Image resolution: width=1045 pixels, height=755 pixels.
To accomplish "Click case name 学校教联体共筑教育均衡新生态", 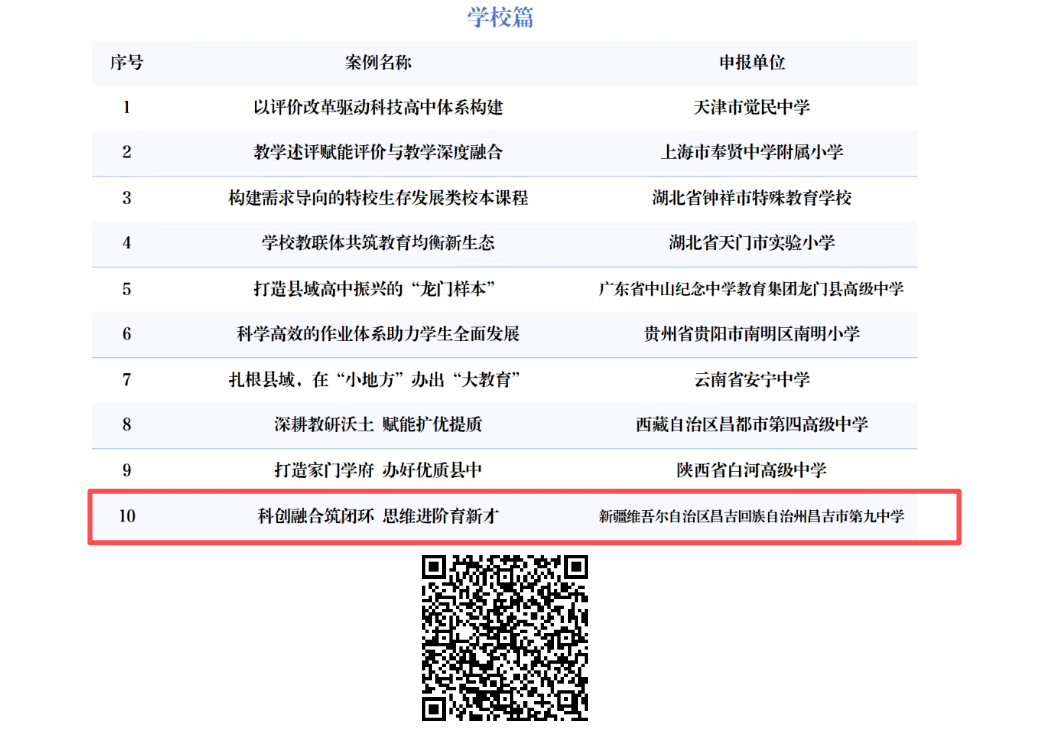I will coord(377,243).
